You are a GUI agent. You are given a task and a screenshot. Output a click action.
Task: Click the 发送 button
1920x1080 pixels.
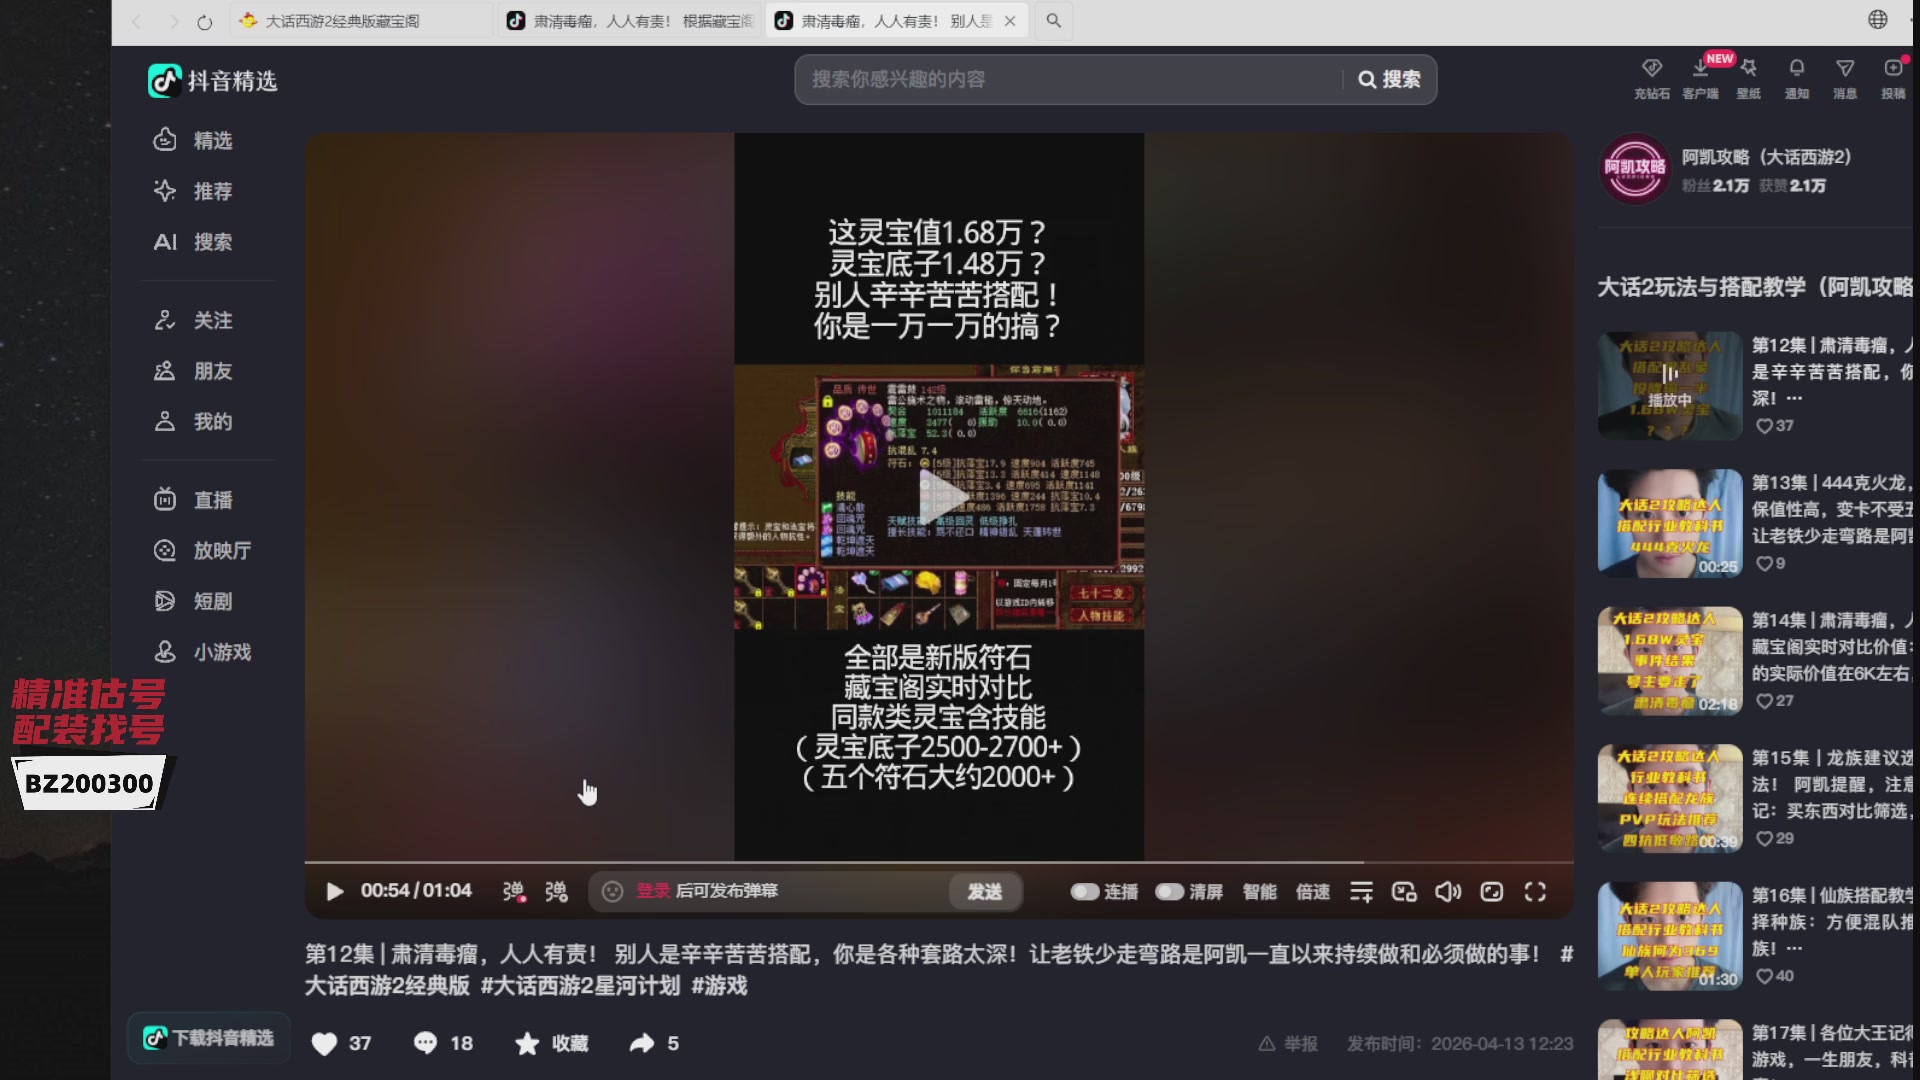(x=985, y=891)
